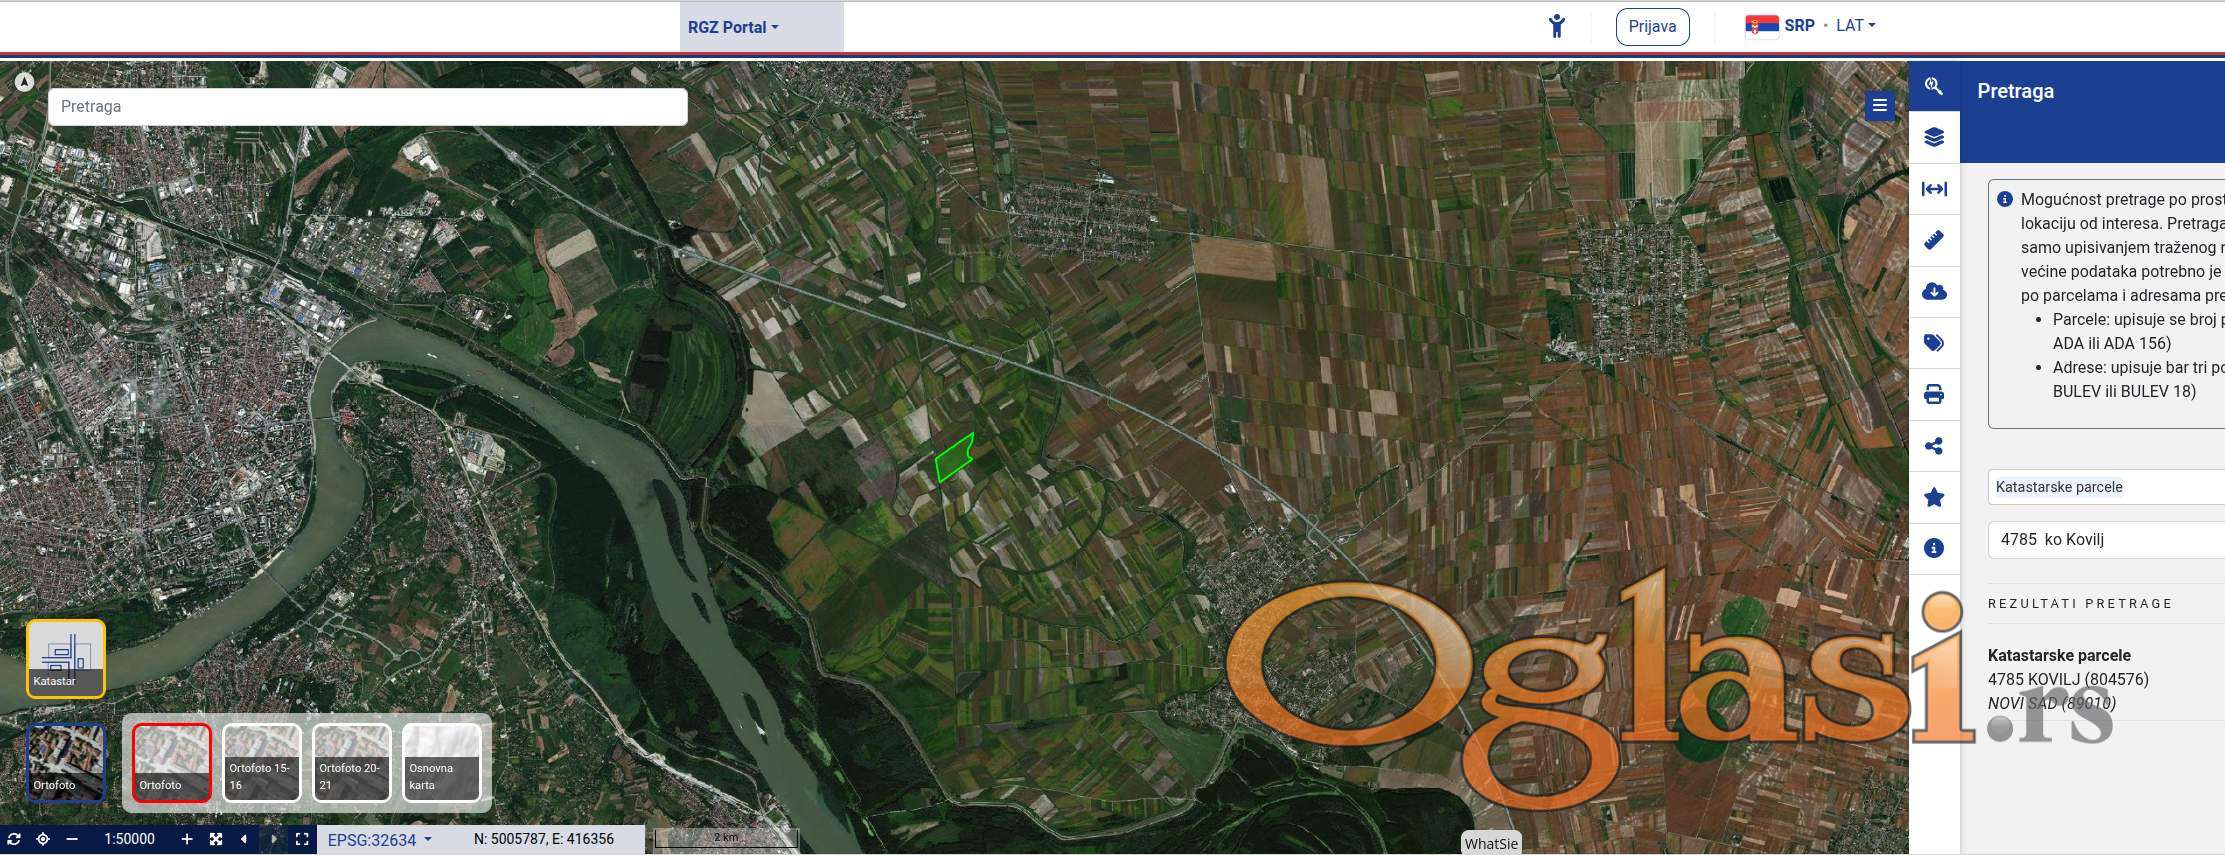The image size is (2225, 855).
Task: Open the RGZ Portal menu
Action: [x=733, y=27]
